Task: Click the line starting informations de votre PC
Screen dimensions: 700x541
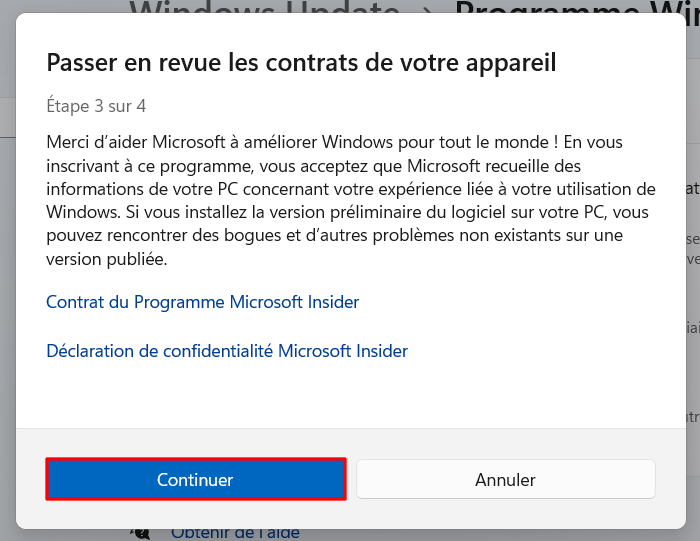Action: point(351,189)
